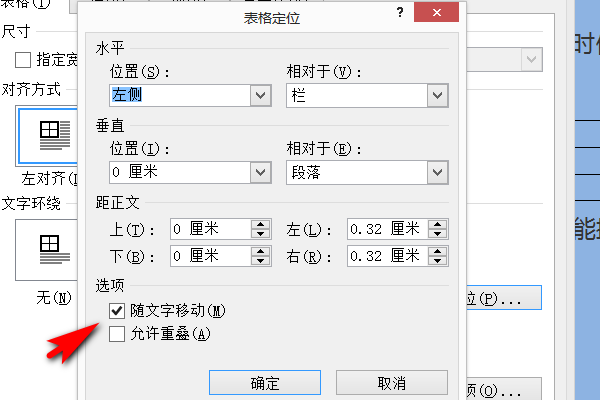Toggle the 随文字移动 checkbox

click(x=117, y=312)
